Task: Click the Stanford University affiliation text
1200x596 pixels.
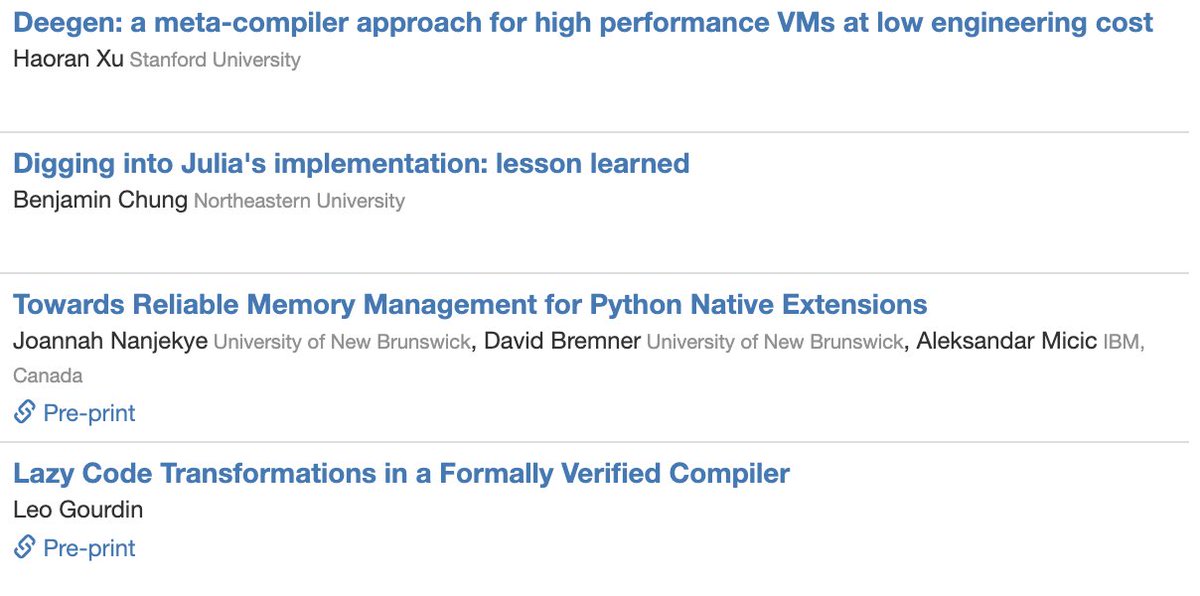Action: click(x=215, y=60)
